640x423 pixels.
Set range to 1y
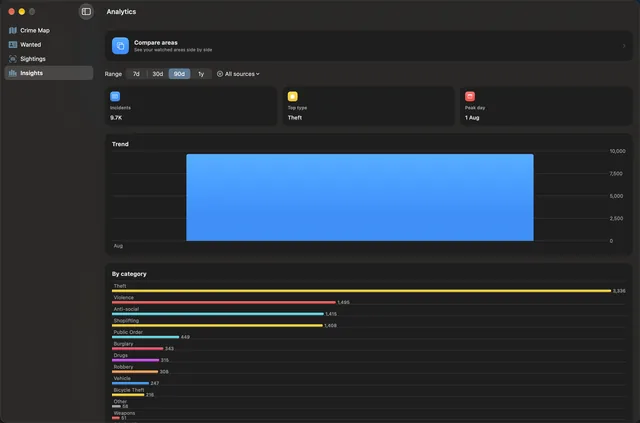(x=201, y=74)
